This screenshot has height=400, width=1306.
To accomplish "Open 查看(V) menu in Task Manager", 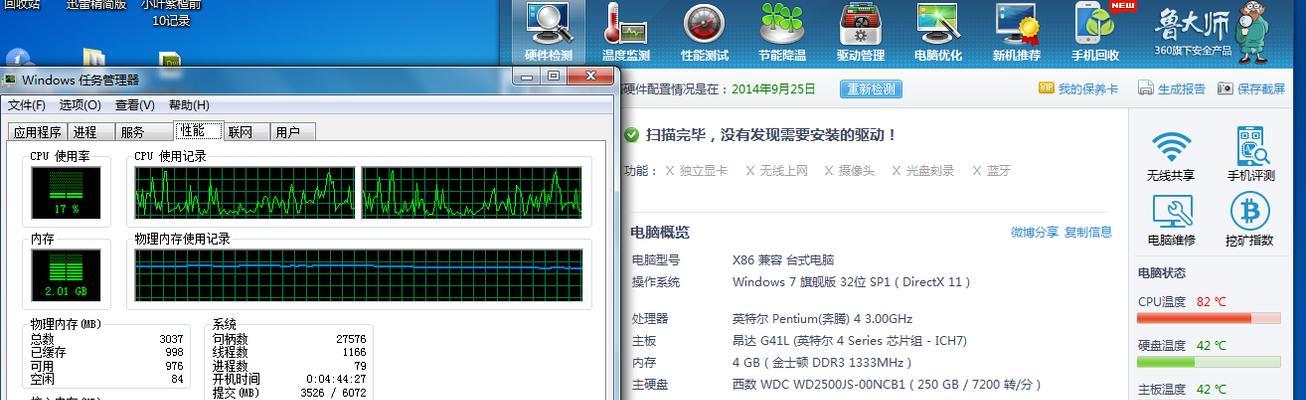I will pos(135,105).
